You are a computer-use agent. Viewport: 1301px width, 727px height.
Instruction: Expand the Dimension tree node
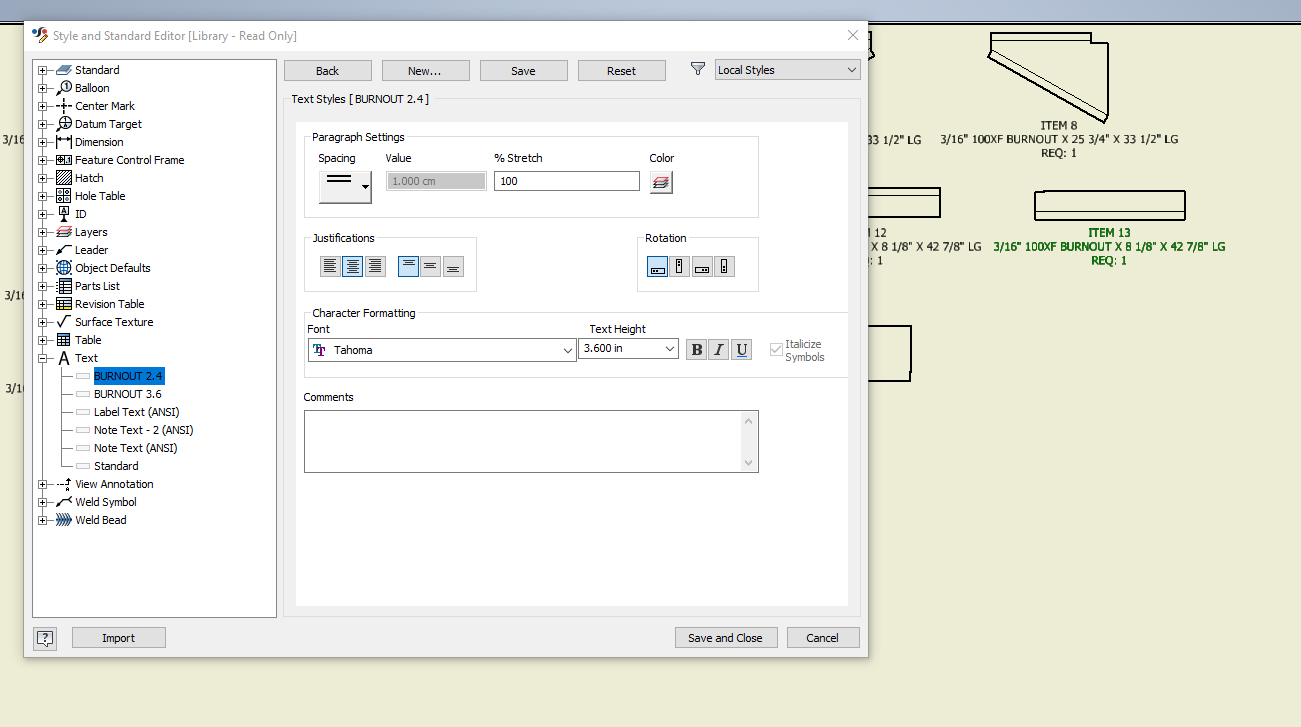click(41, 141)
